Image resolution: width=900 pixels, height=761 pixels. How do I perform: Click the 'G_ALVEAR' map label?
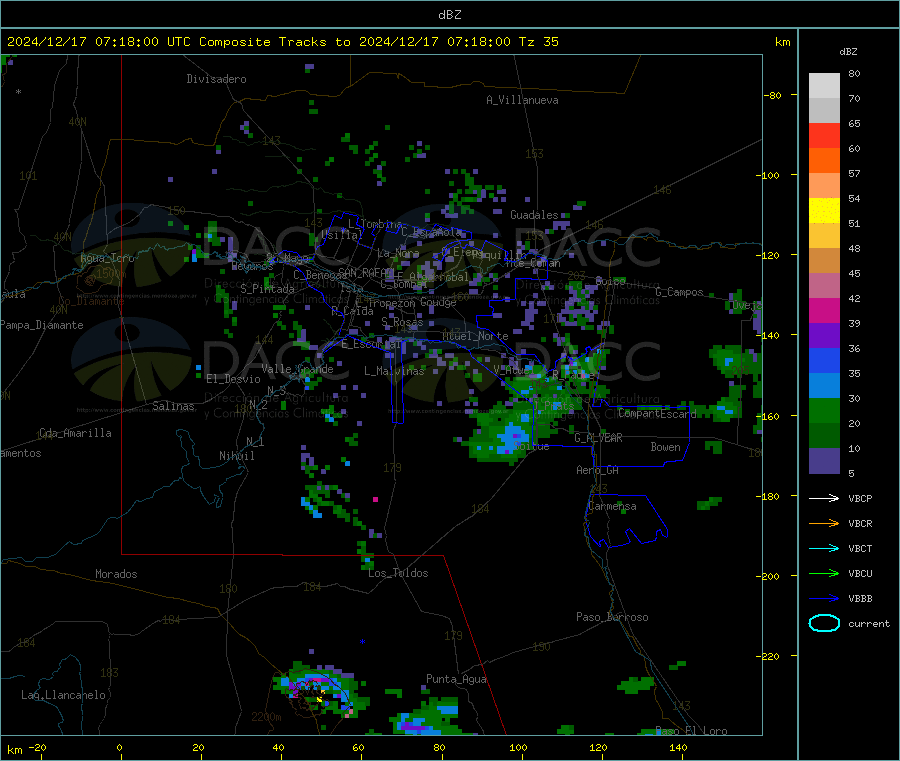tap(598, 438)
